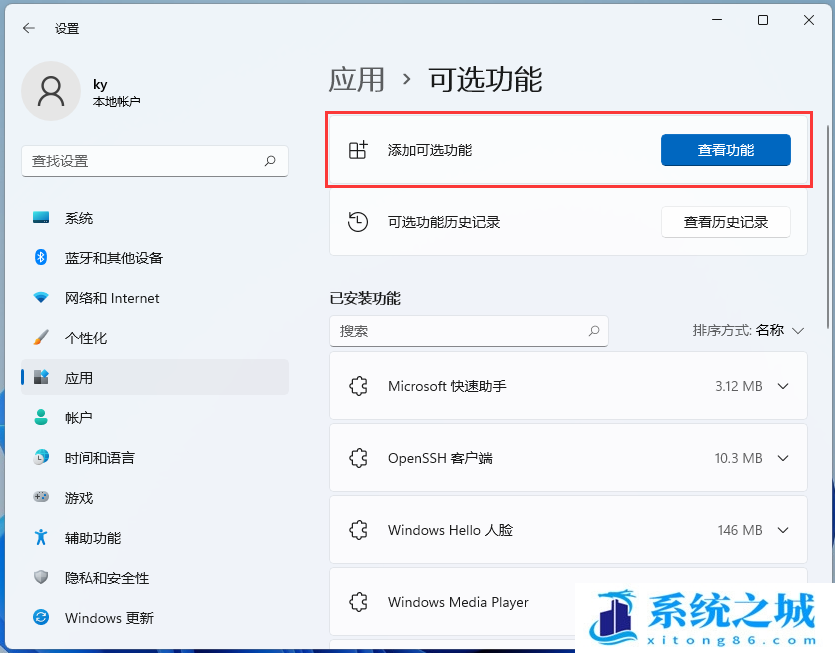Viewport: 835px width, 653px height.
Task: Open 网络和 Internet Wi-Fi icon
Action: click(x=41, y=298)
